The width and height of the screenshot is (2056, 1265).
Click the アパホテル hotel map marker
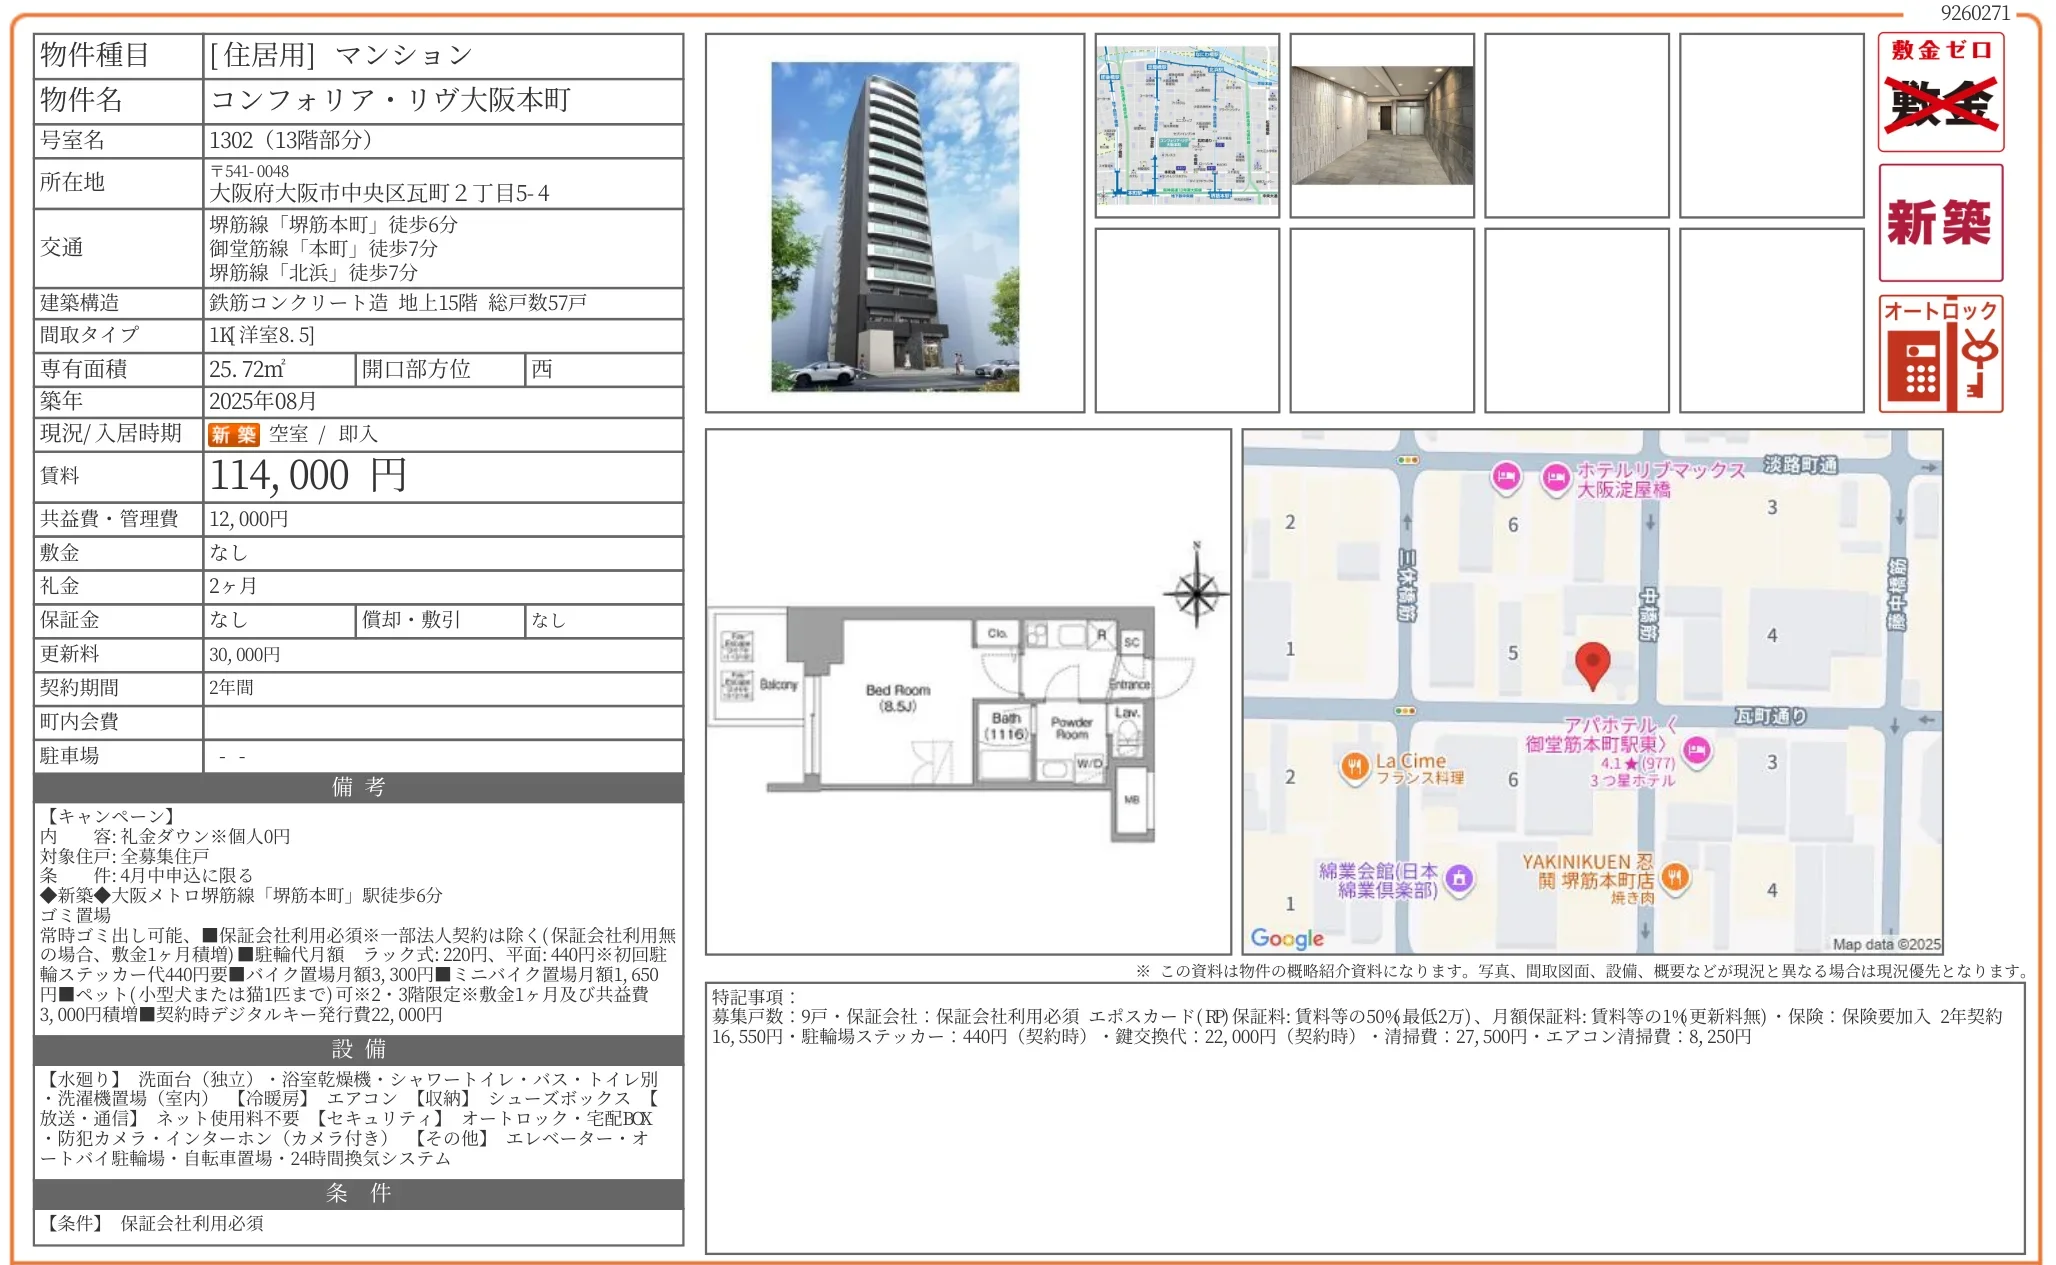[1696, 750]
